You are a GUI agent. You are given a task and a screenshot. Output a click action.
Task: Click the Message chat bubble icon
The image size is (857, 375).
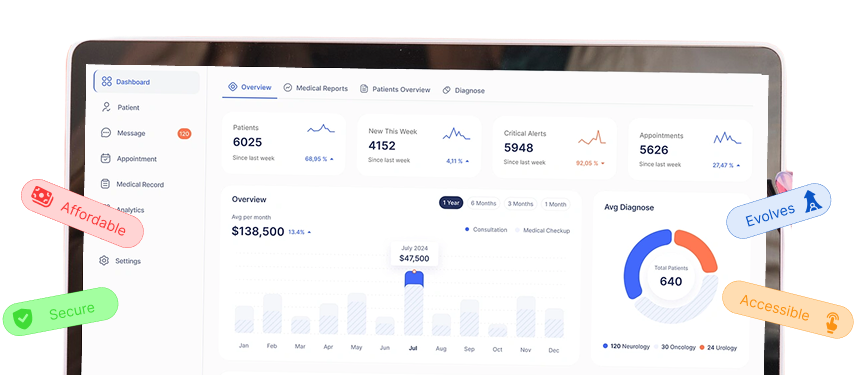tap(106, 133)
